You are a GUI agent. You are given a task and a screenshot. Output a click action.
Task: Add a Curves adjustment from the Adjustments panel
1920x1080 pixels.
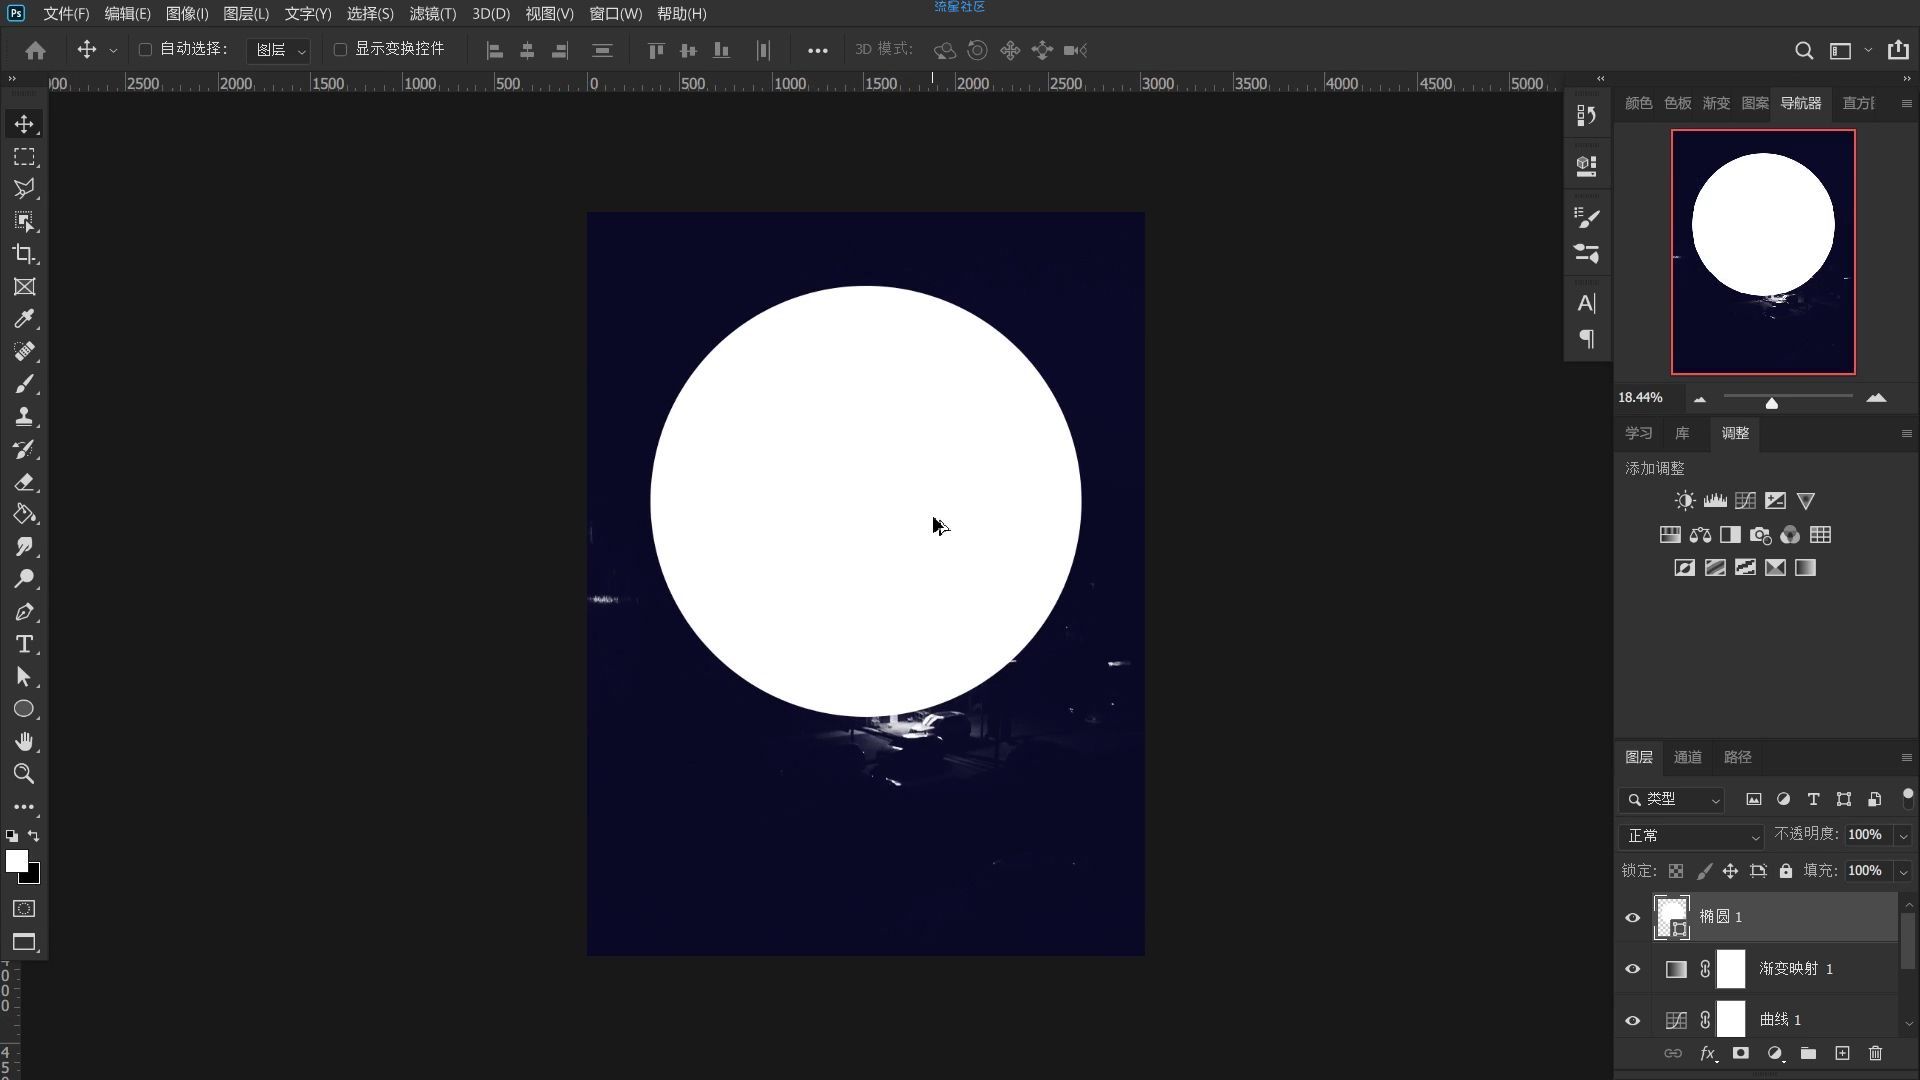[x=1745, y=501]
